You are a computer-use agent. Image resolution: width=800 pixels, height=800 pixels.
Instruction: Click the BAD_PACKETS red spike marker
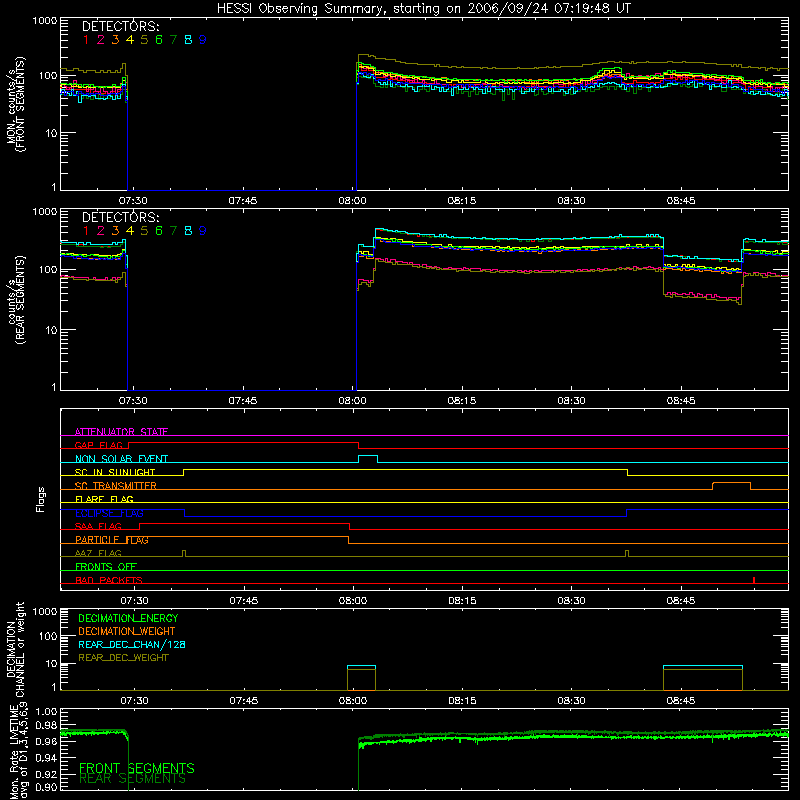754,580
